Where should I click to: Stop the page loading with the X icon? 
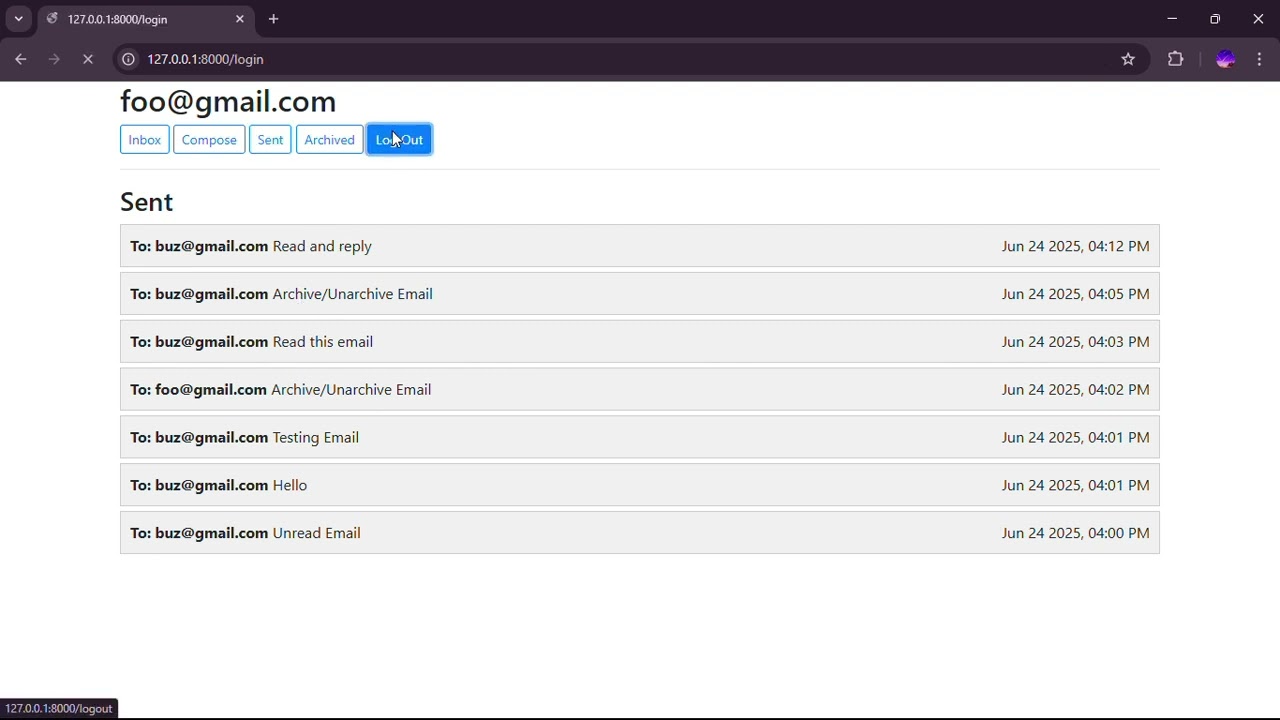pyautogui.click(x=88, y=59)
